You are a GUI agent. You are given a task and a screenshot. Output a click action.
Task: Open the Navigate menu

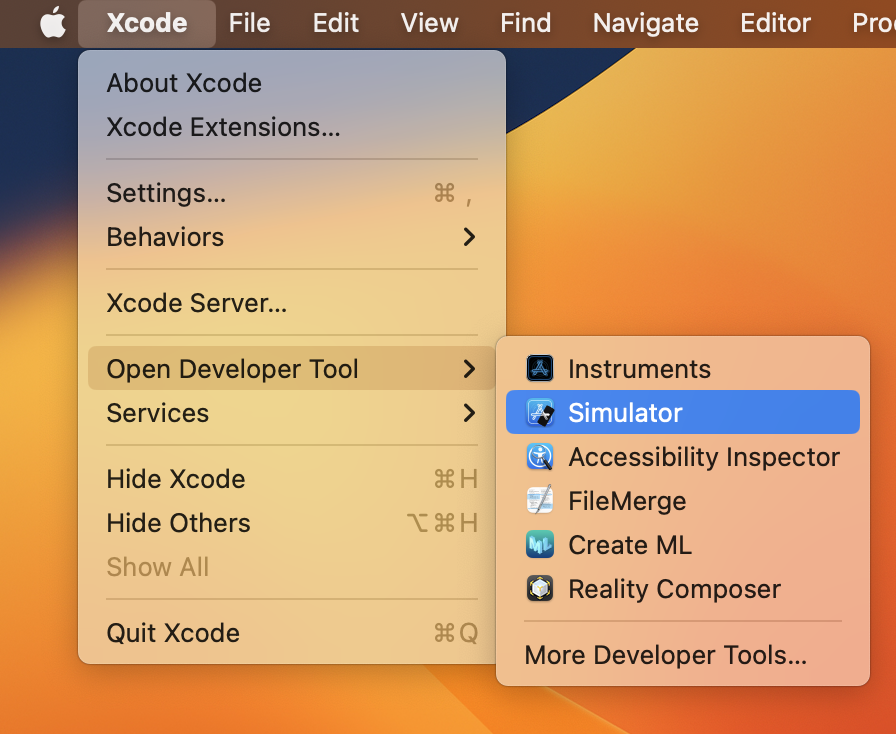645,23
